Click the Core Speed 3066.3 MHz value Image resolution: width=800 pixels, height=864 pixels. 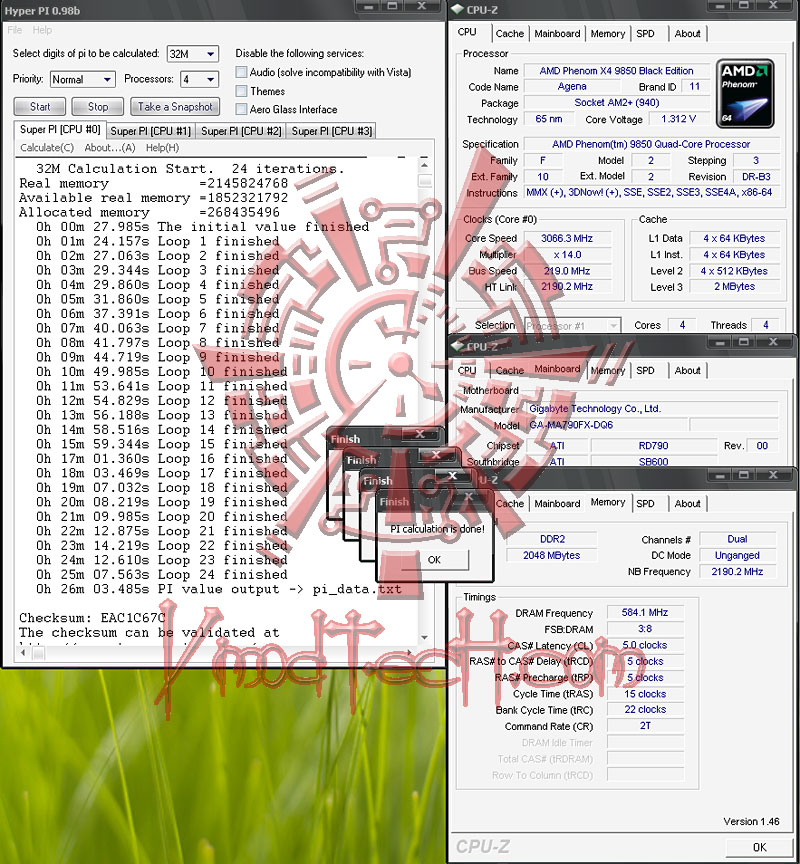566,239
